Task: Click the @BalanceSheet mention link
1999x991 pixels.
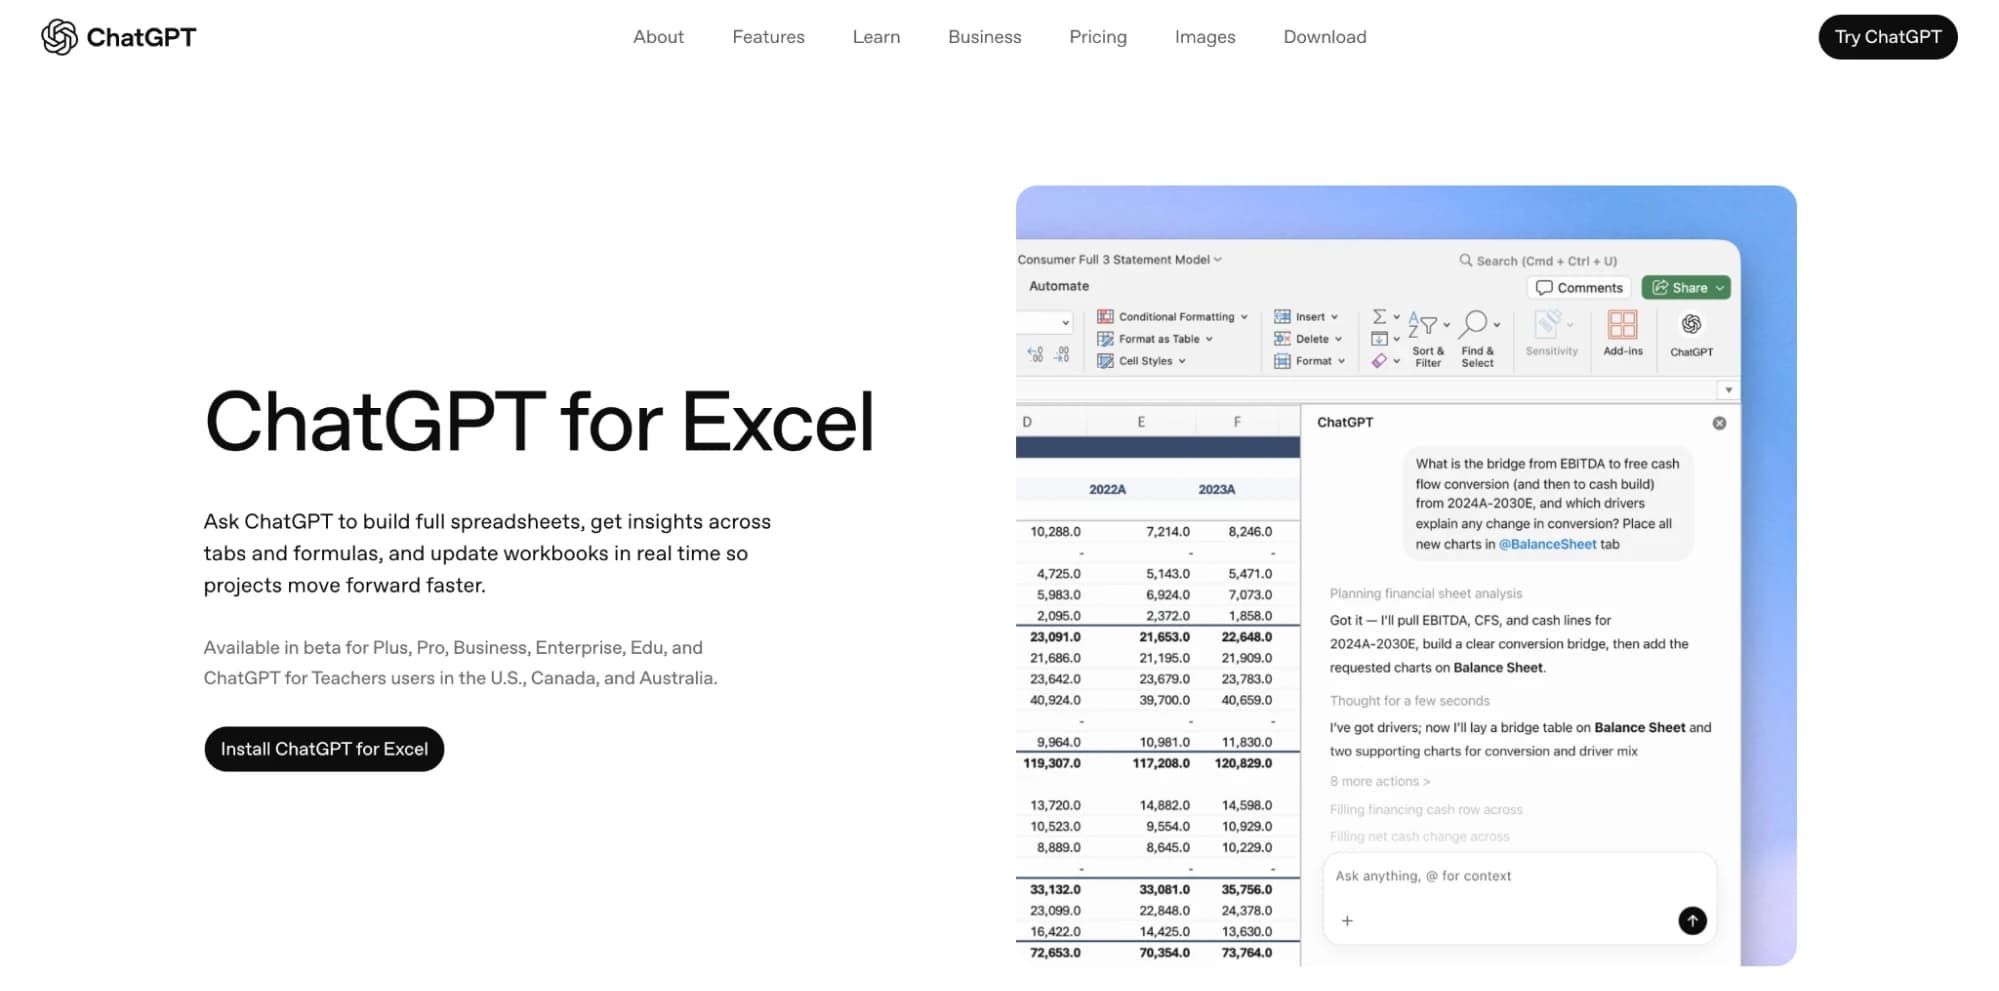Action: tap(1547, 545)
